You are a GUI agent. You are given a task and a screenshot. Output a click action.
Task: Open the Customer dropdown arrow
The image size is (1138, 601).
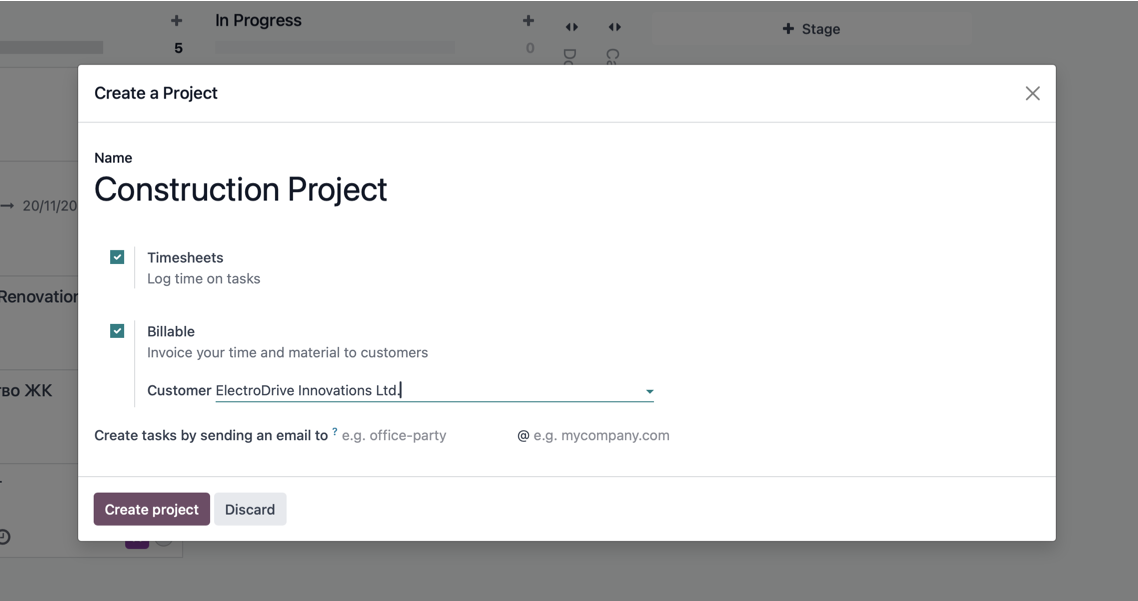click(x=650, y=391)
